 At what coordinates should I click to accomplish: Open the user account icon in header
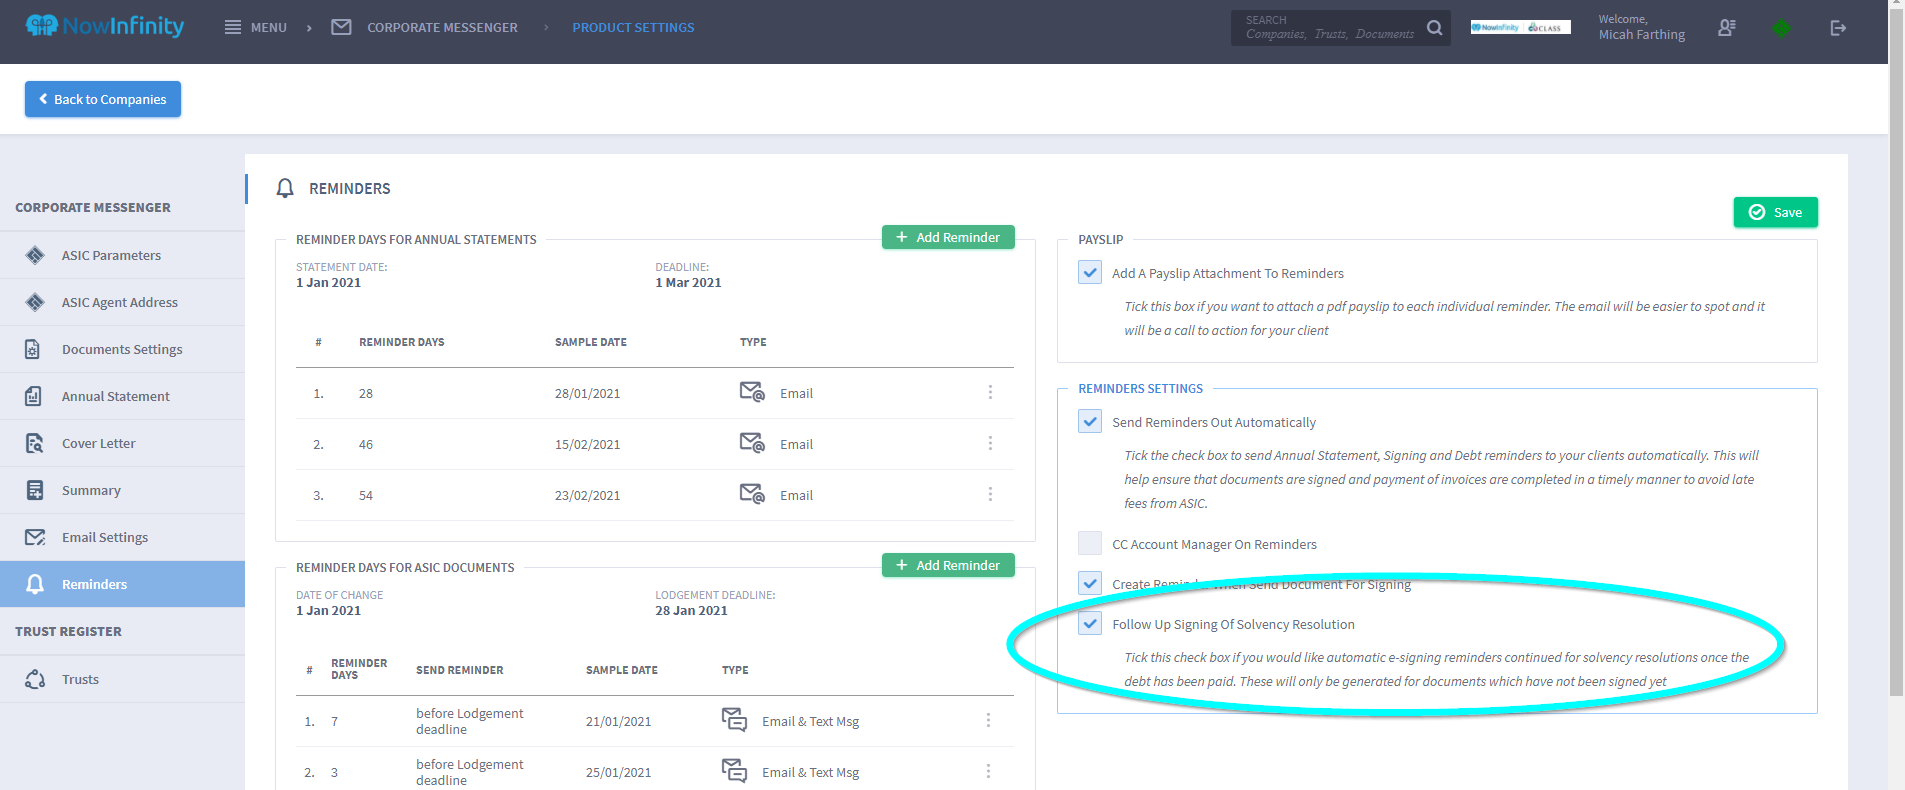(1727, 28)
